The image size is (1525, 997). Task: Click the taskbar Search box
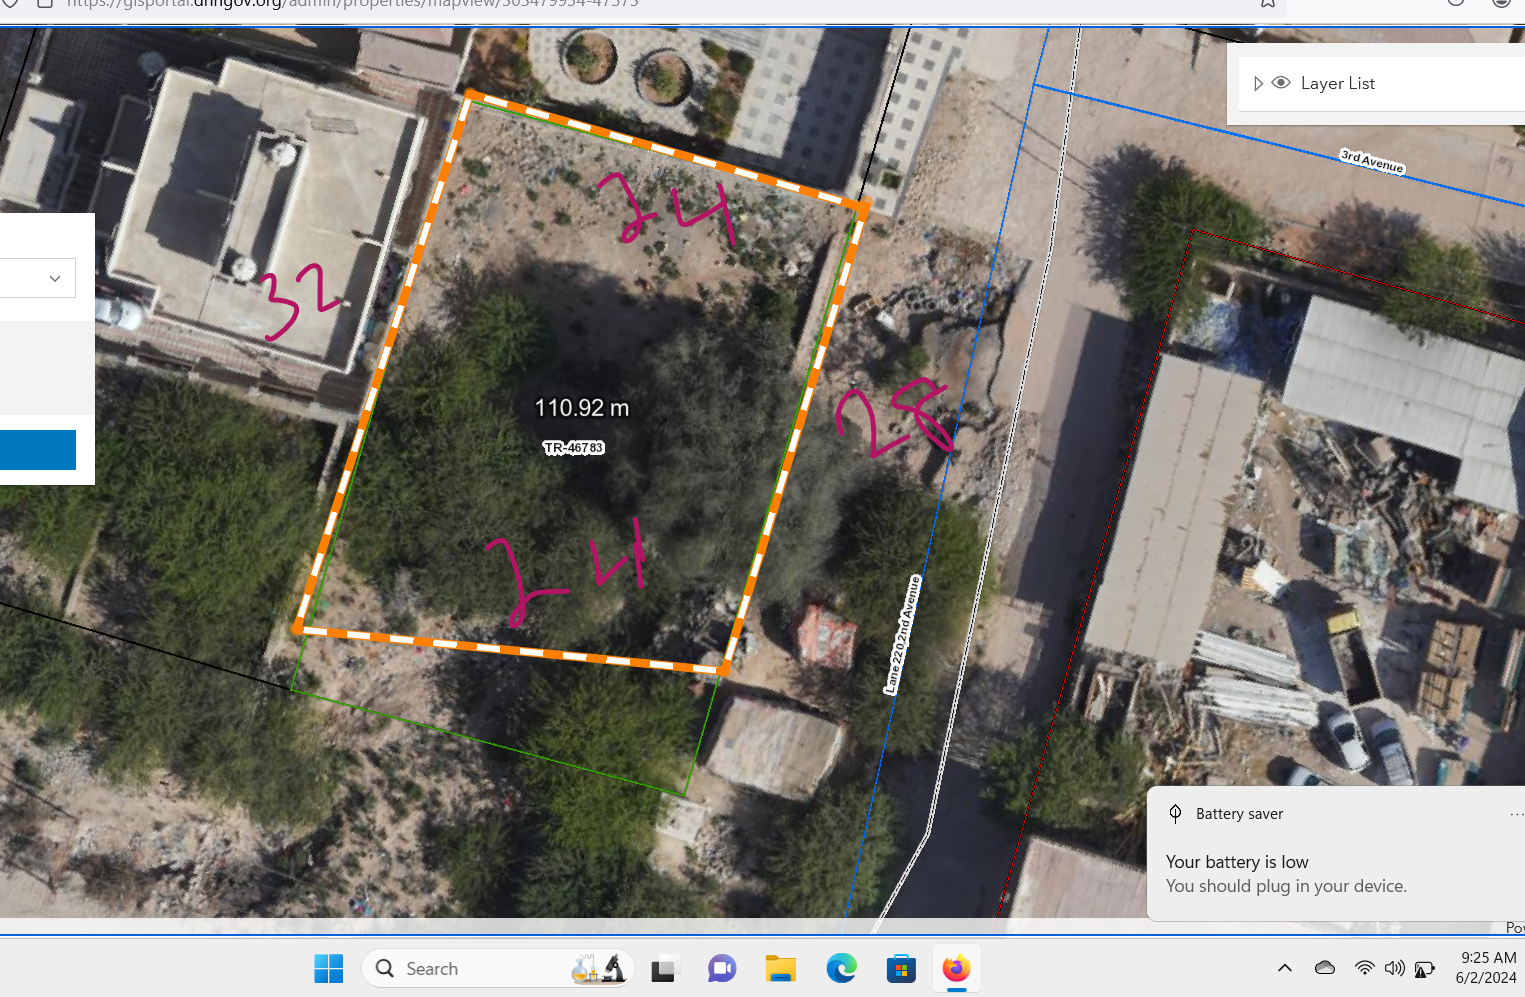498,968
